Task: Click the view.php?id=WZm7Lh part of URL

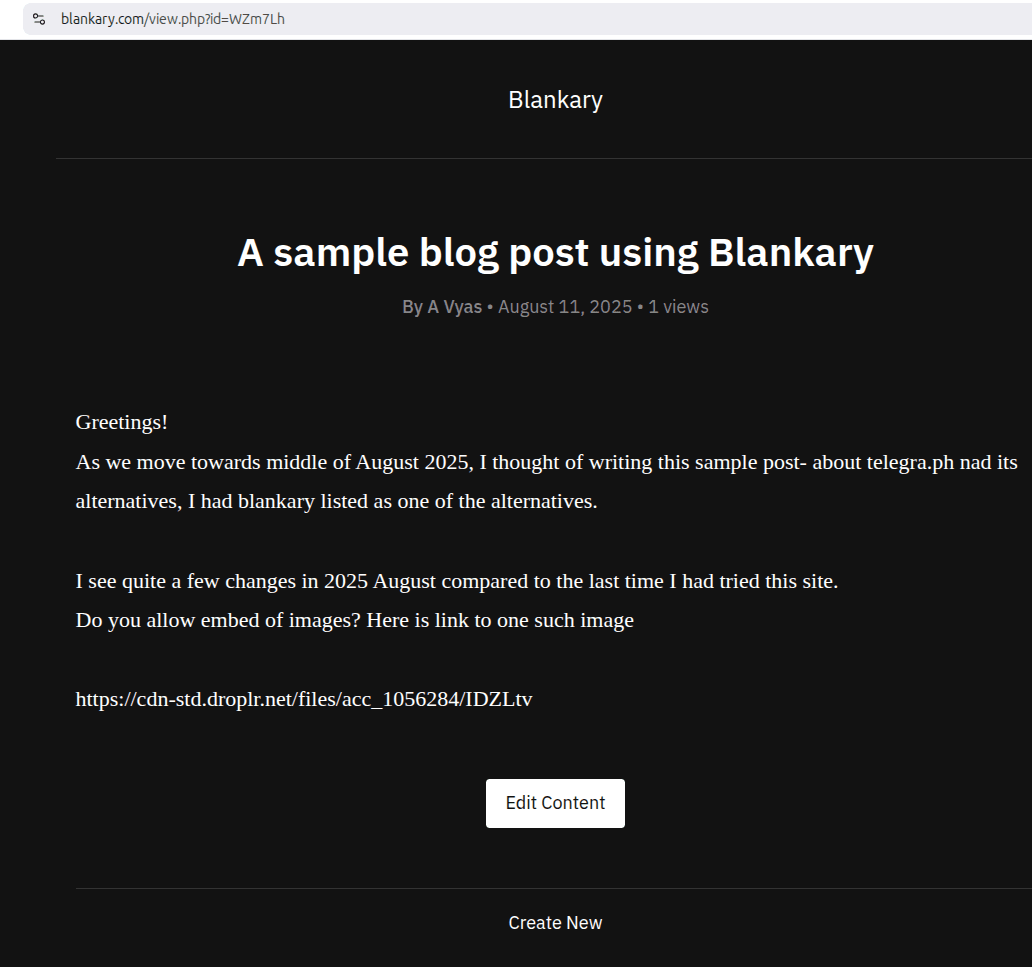Action: [x=216, y=19]
